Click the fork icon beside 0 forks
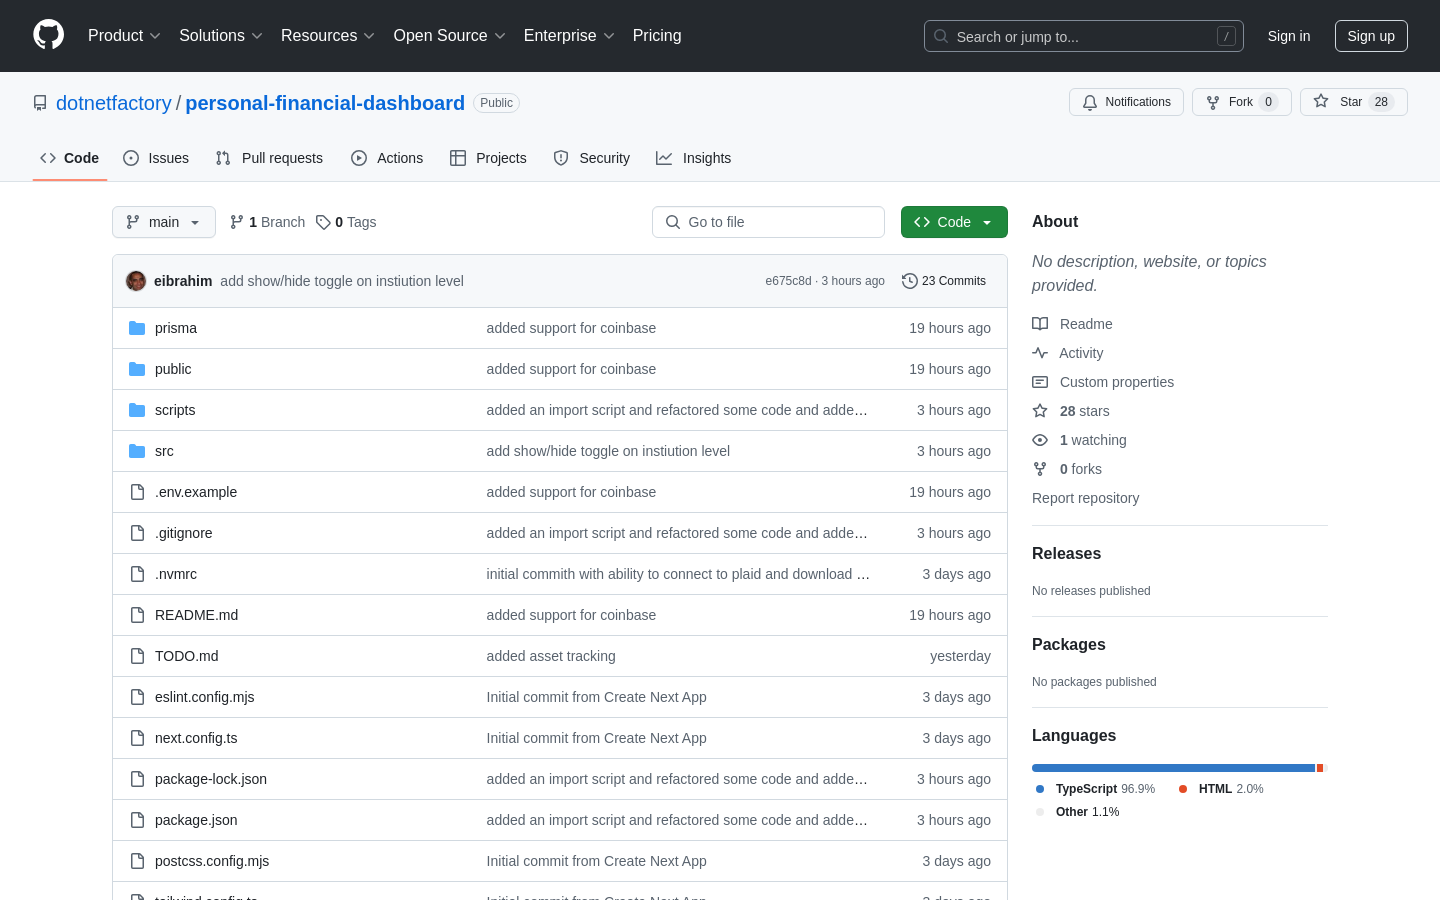The height and width of the screenshot is (900, 1440). (1040, 469)
